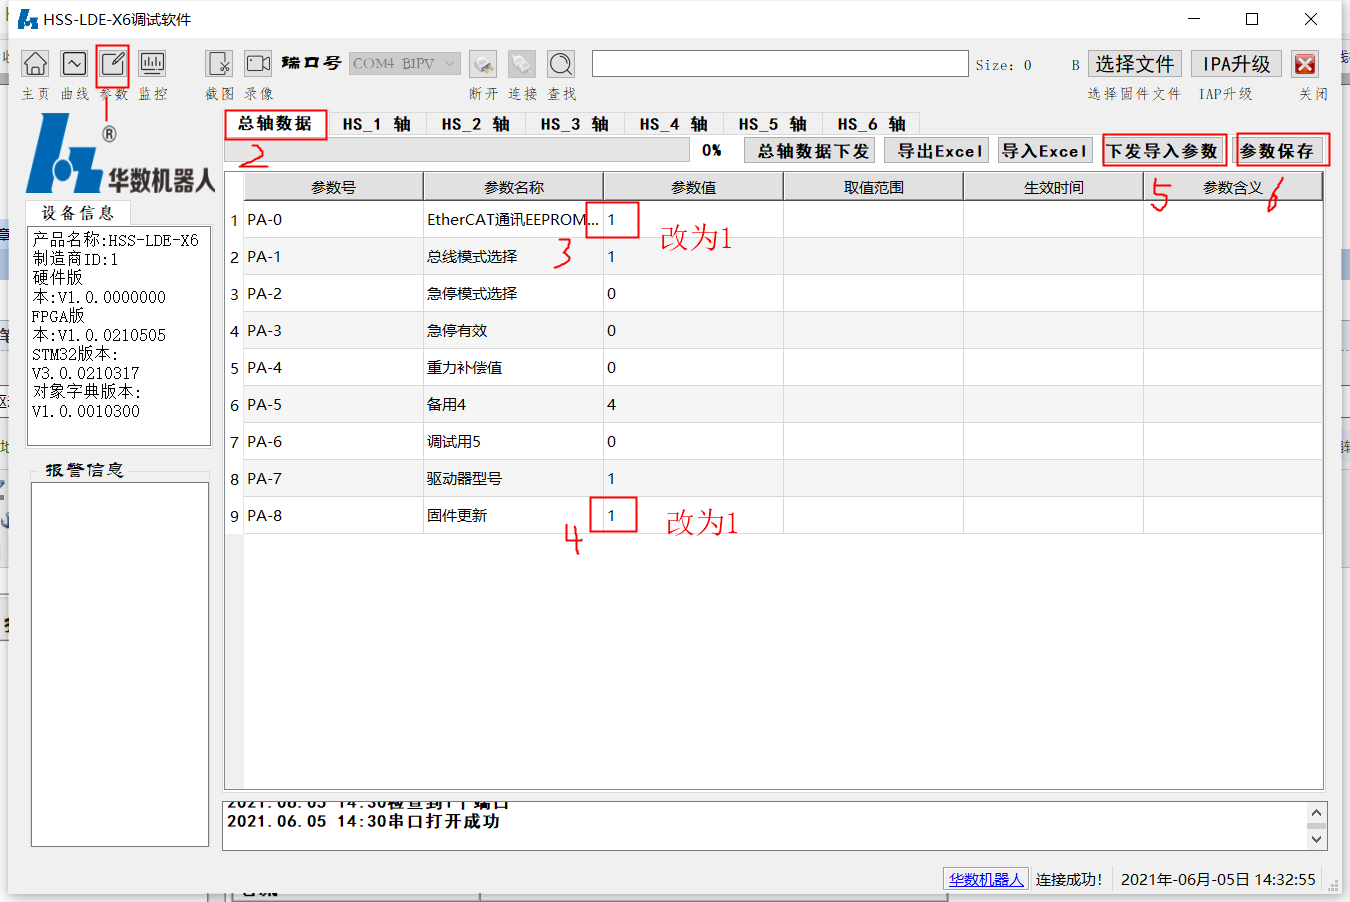
Task: Open the 监控 monitoring icon
Action: [152, 64]
